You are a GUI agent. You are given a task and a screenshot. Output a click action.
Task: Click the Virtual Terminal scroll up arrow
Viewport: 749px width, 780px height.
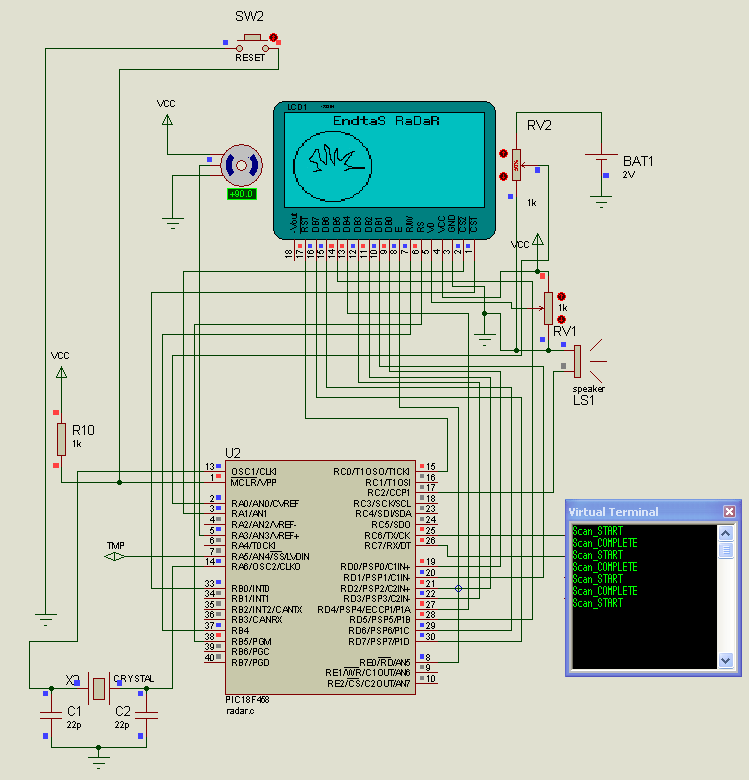point(726,534)
